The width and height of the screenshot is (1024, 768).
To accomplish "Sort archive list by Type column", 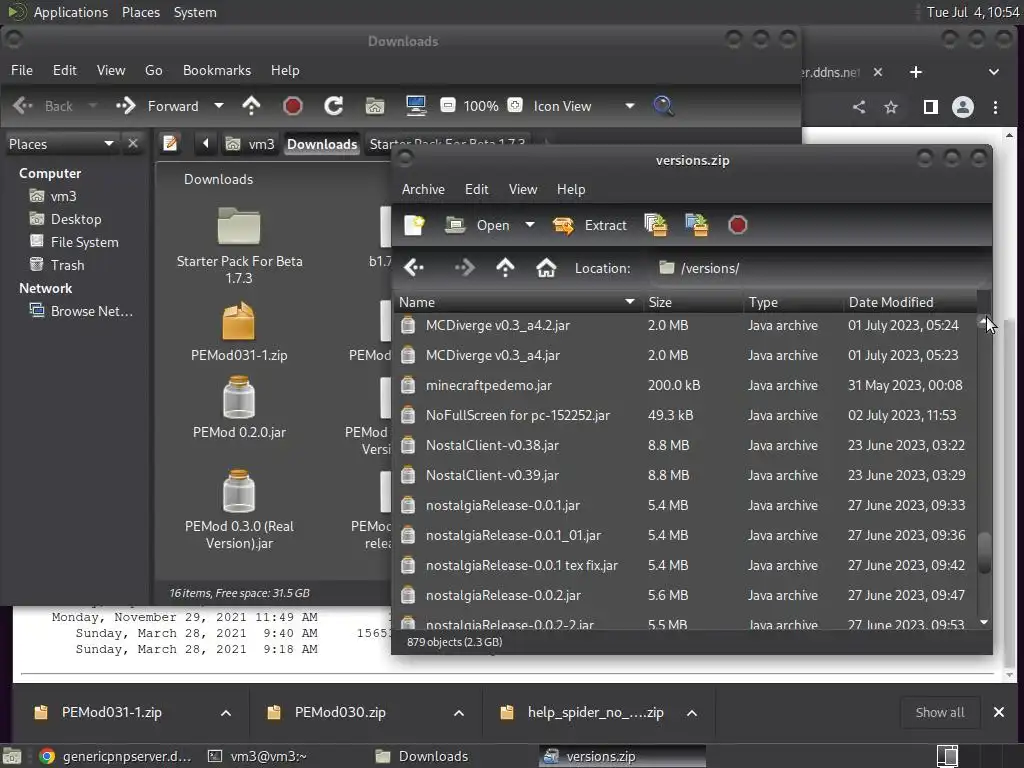I will (793, 302).
